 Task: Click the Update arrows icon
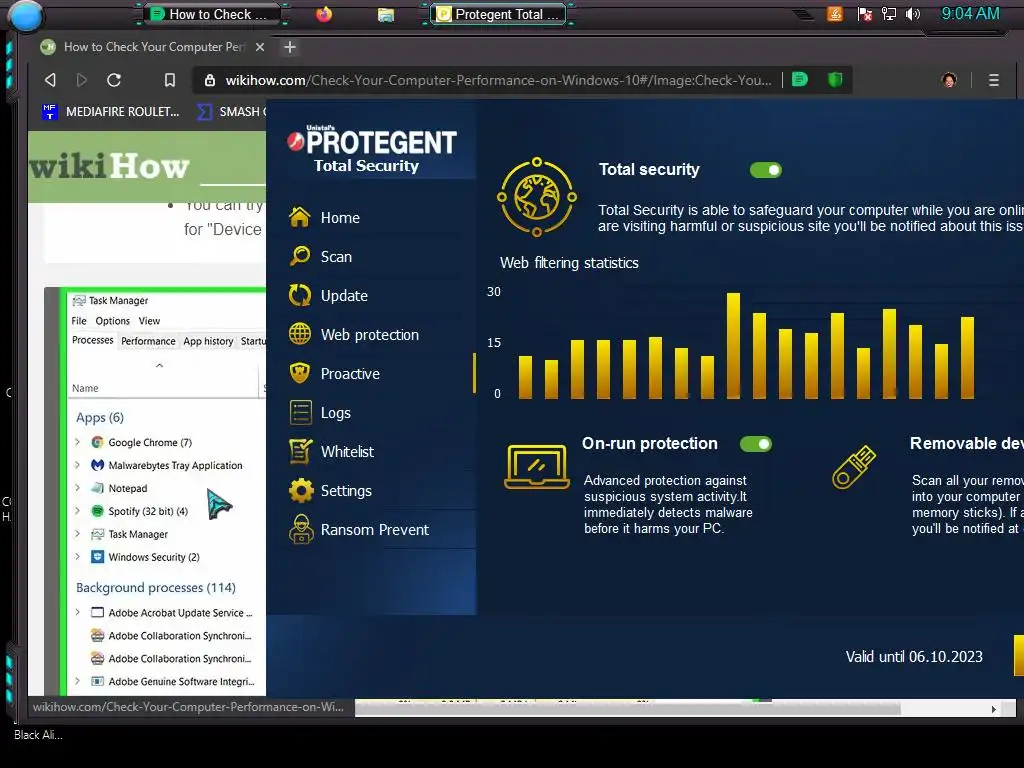[x=300, y=295]
